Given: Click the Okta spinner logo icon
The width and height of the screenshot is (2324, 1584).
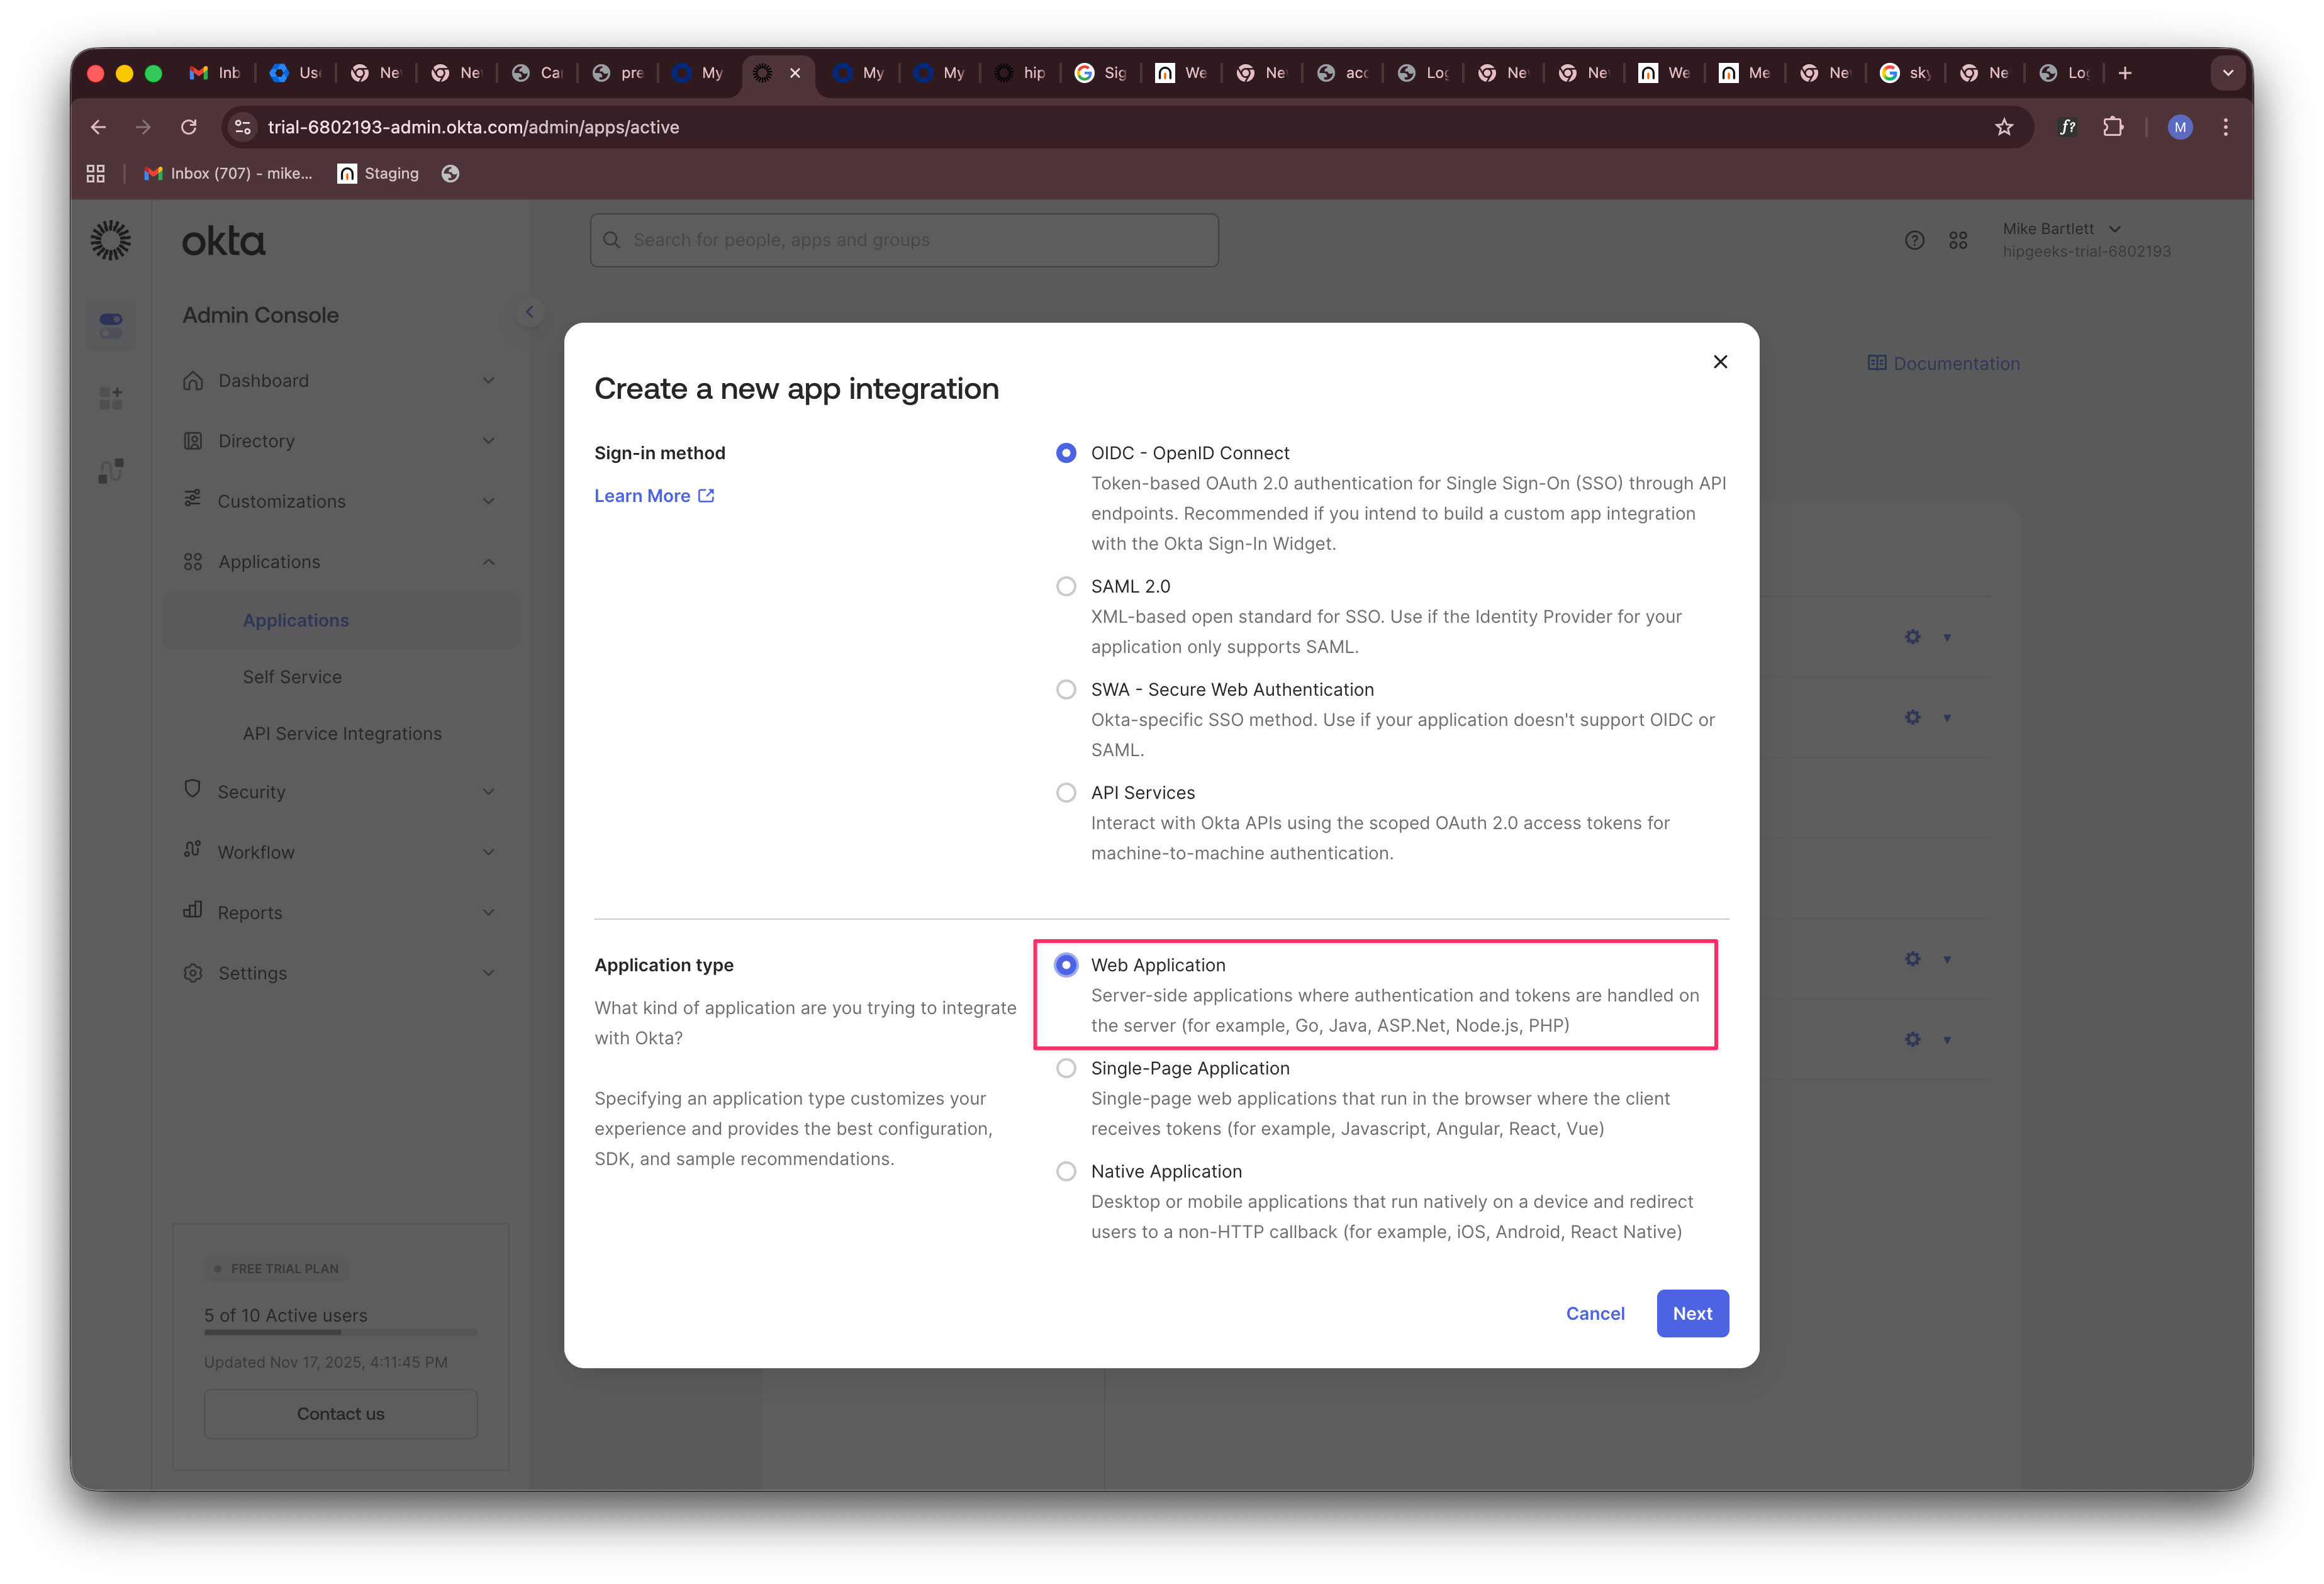Looking at the screenshot, I should (110, 240).
